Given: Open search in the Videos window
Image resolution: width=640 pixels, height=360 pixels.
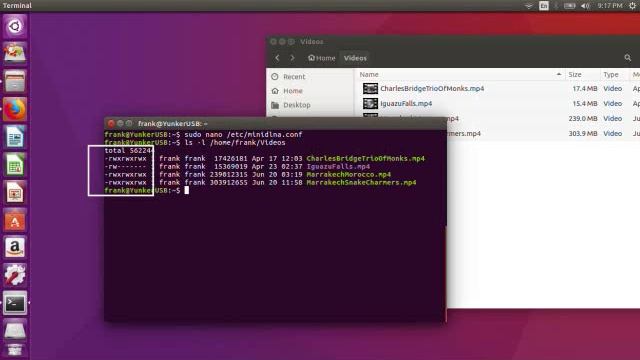Looking at the screenshot, I should [628, 58].
